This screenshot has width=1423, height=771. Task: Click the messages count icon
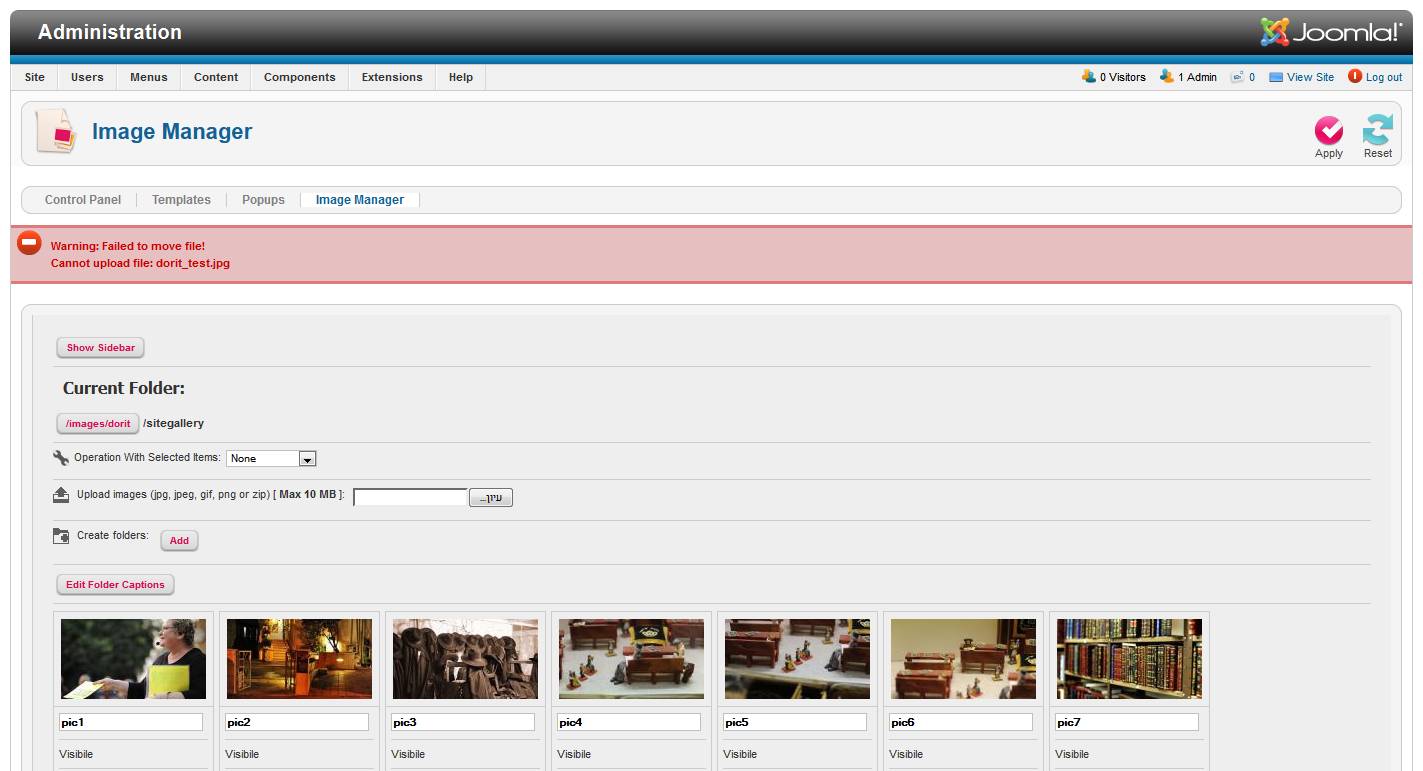tap(1237, 77)
